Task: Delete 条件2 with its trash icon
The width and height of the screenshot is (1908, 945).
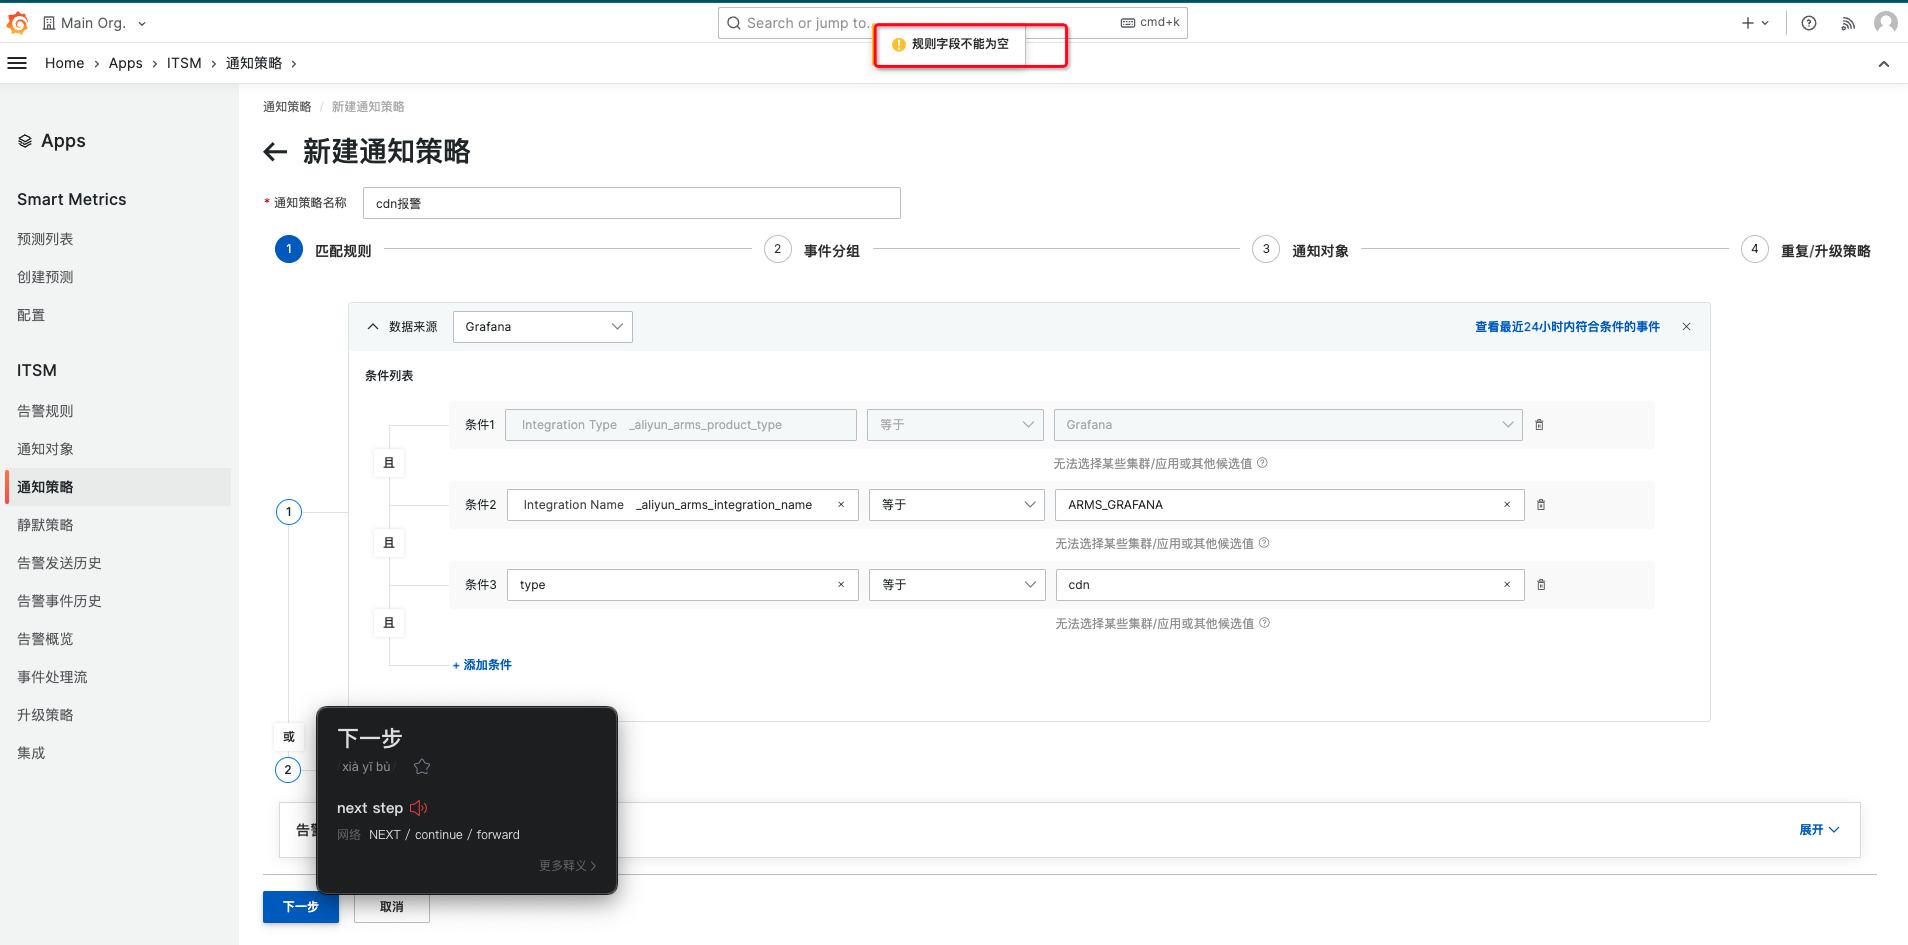Action: (1541, 505)
